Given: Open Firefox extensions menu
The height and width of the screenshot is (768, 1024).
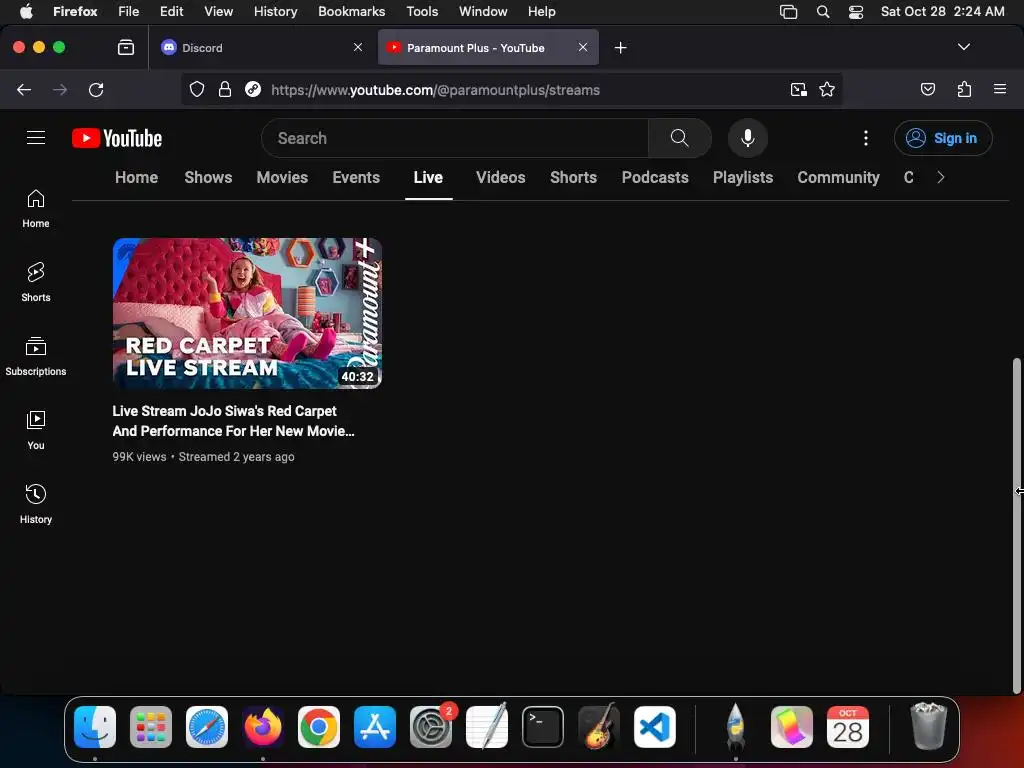Looking at the screenshot, I should [964, 89].
